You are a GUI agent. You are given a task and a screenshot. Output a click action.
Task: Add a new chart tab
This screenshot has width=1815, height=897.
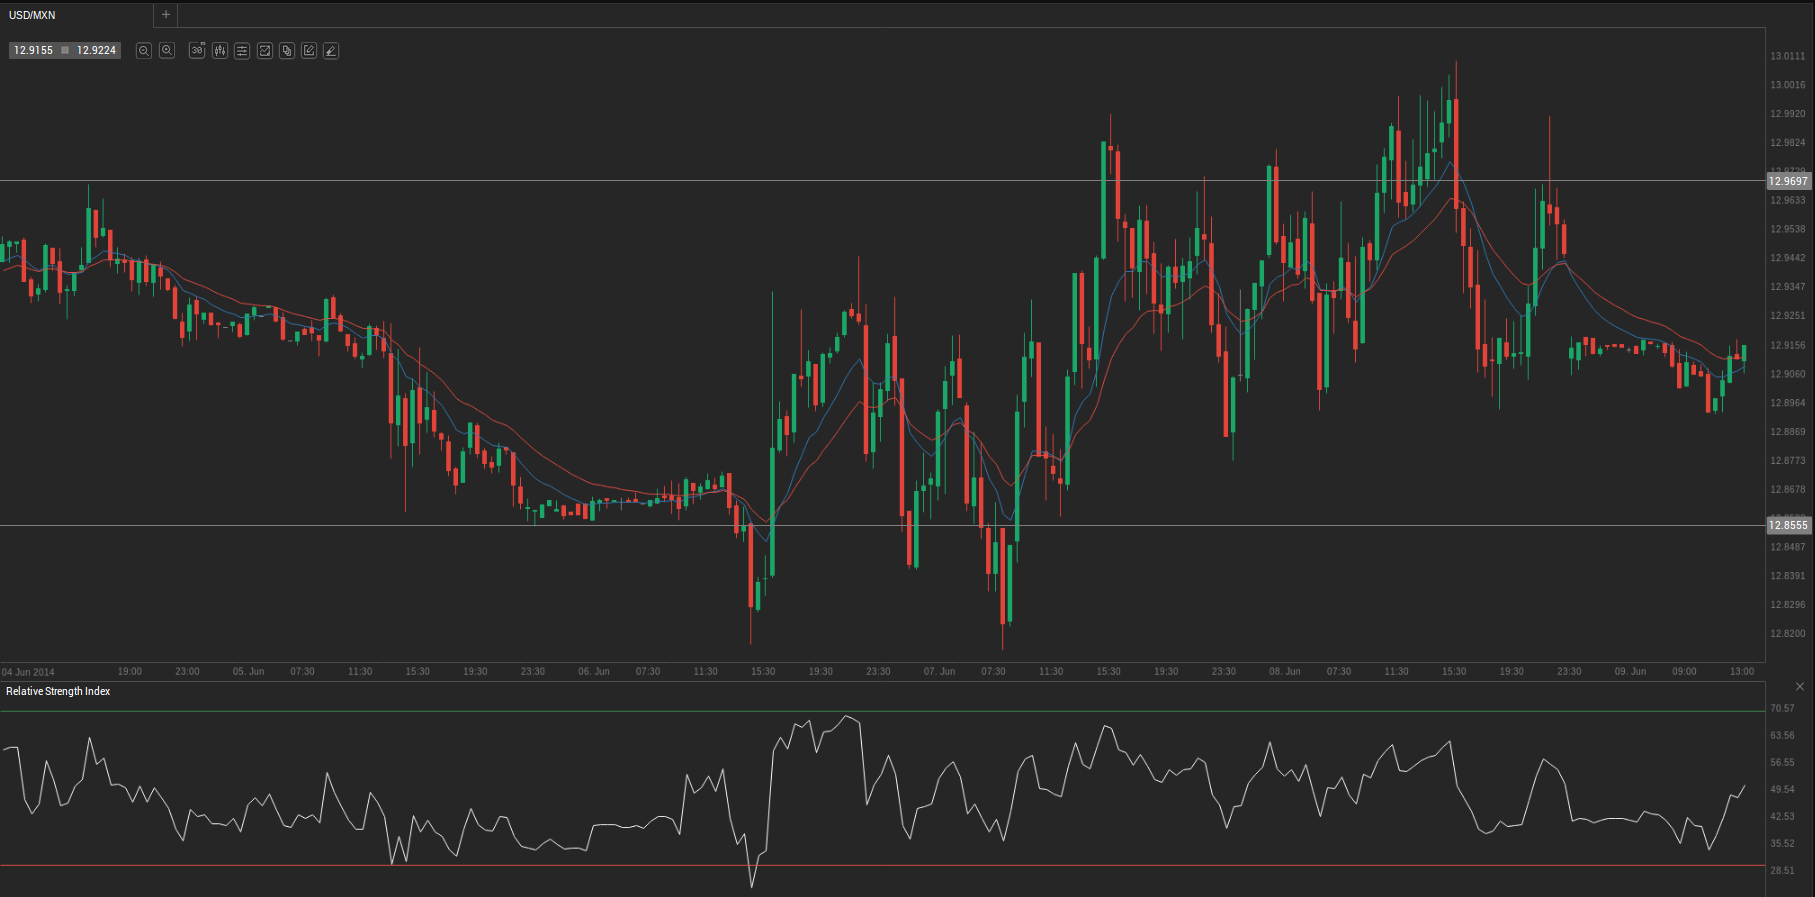pos(166,15)
